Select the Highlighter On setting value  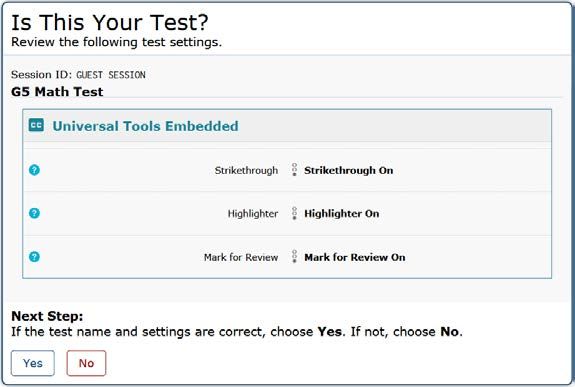click(x=341, y=214)
